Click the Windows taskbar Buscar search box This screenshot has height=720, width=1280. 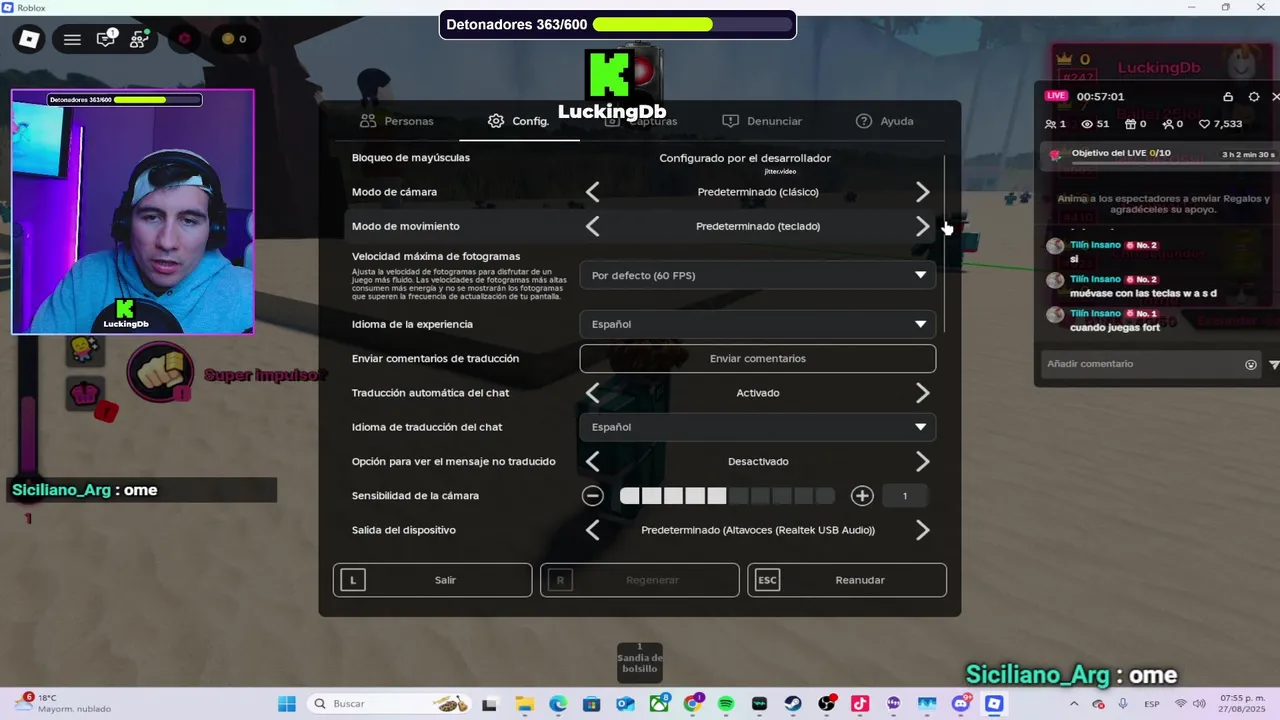(391, 704)
